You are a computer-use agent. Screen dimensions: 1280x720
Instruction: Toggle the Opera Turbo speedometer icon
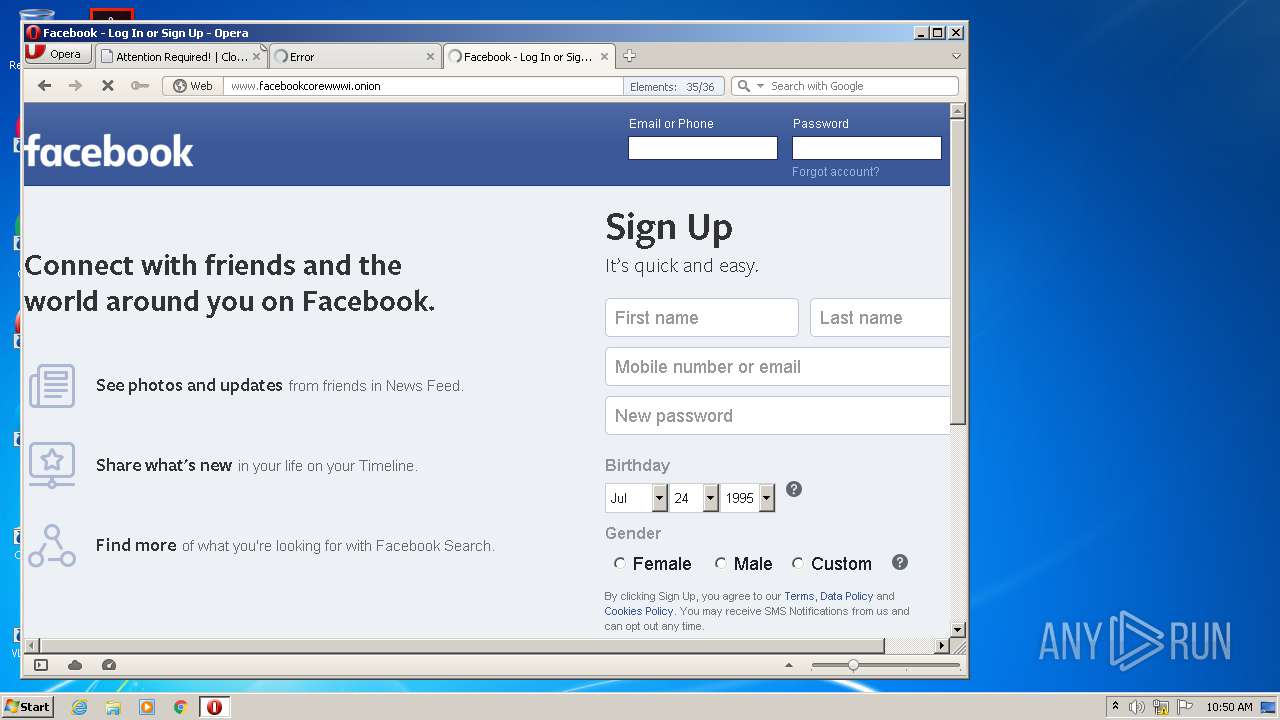coord(109,665)
